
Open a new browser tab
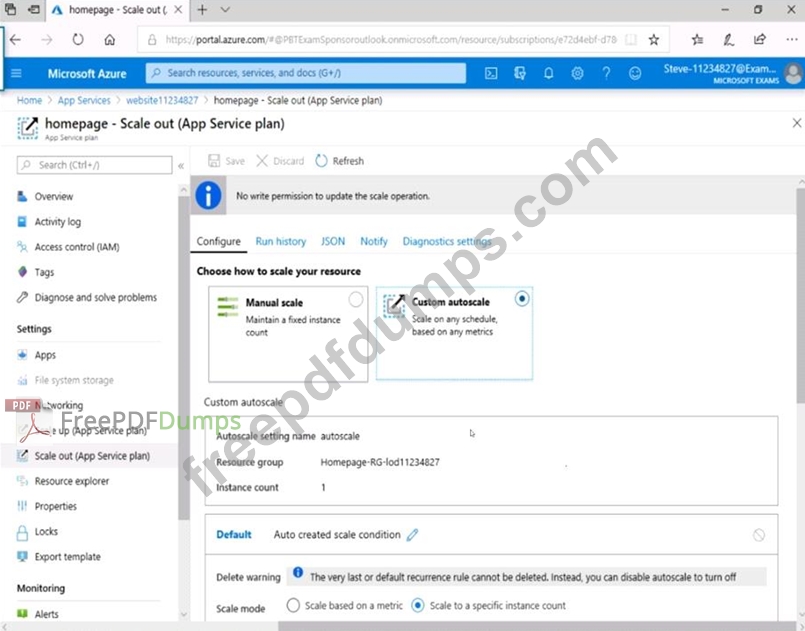[202, 10]
